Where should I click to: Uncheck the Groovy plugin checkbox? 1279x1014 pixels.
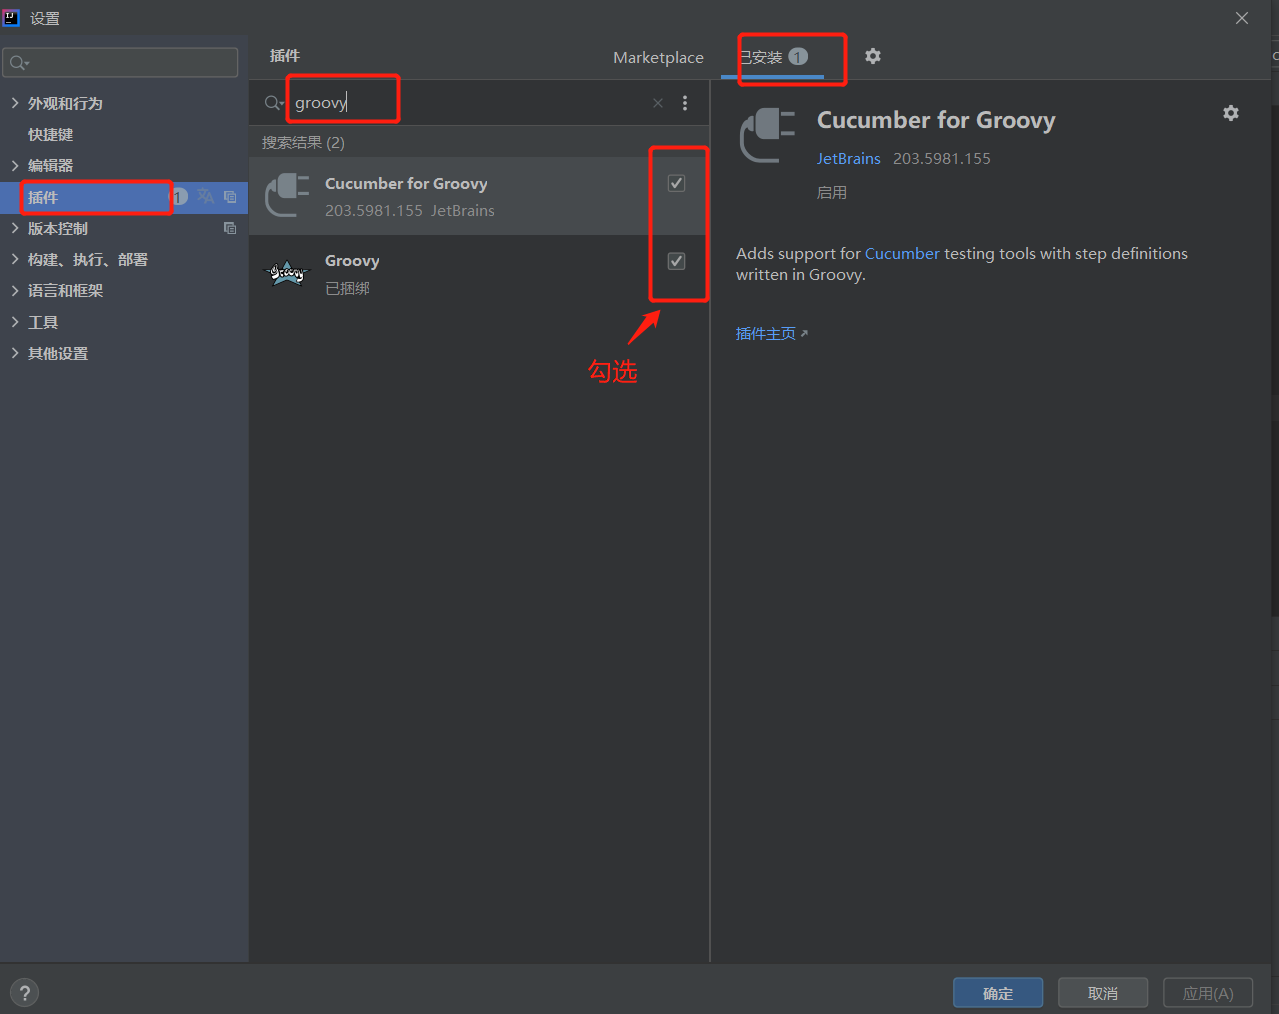click(x=676, y=261)
